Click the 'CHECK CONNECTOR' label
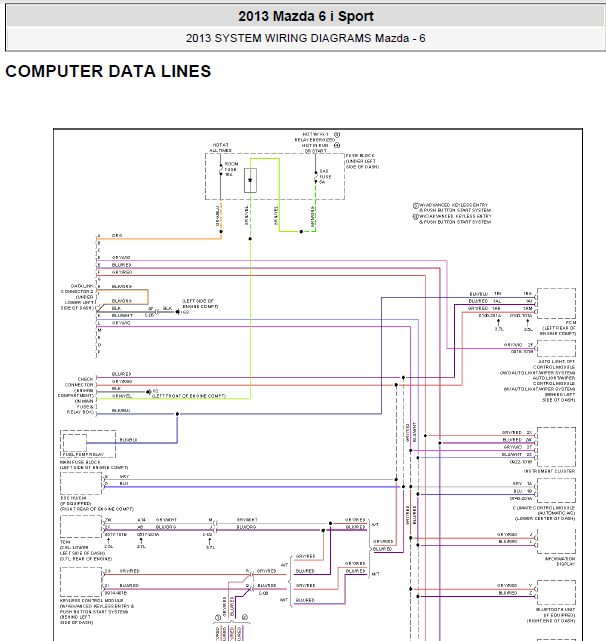Screen dimensions: 606x641 (79, 382)
